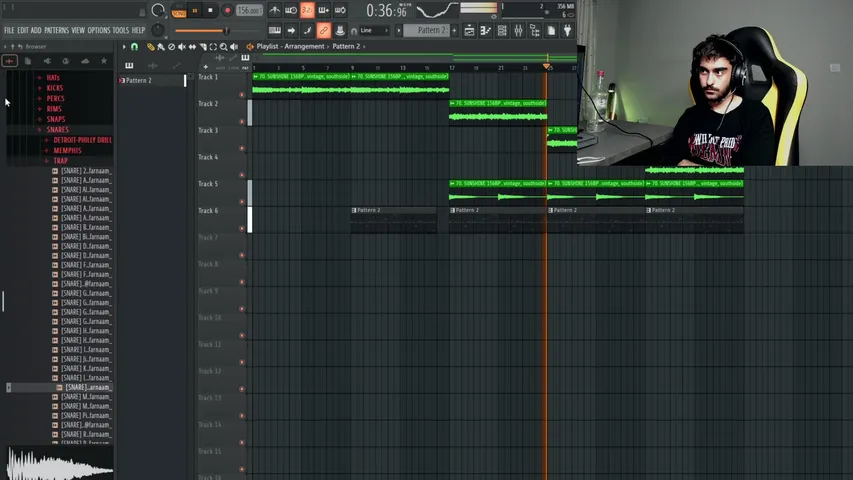Open the OPTIONS menu
Image resolution: width=853 pixels, height=480 pixels.
(x=99, y=31)
